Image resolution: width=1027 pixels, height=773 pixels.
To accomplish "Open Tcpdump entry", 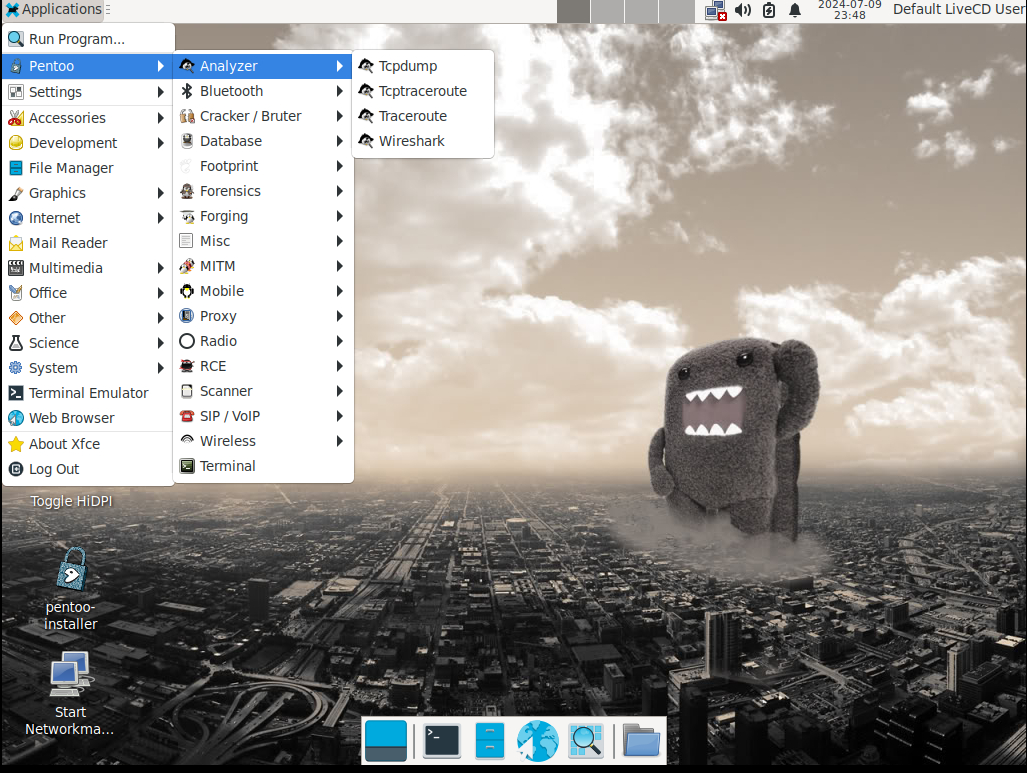I will pos(422,66).
